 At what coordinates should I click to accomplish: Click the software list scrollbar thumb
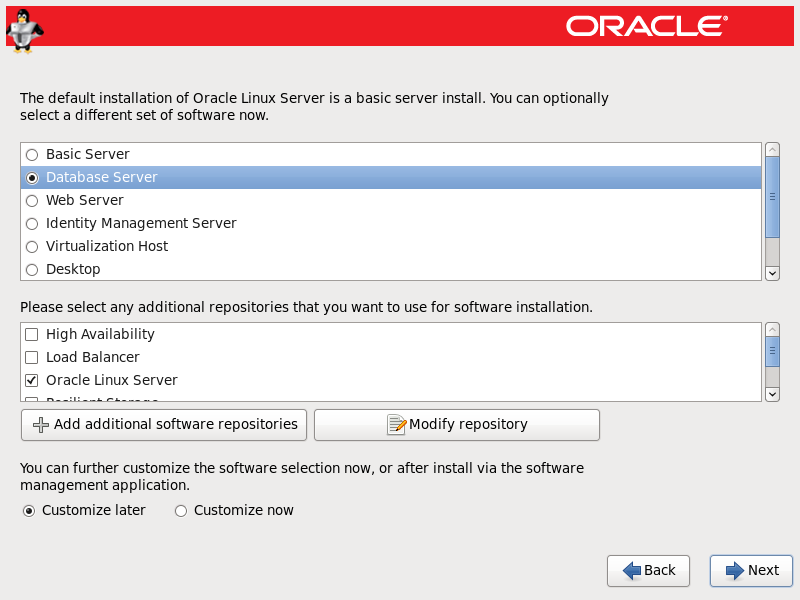(772, 198)
